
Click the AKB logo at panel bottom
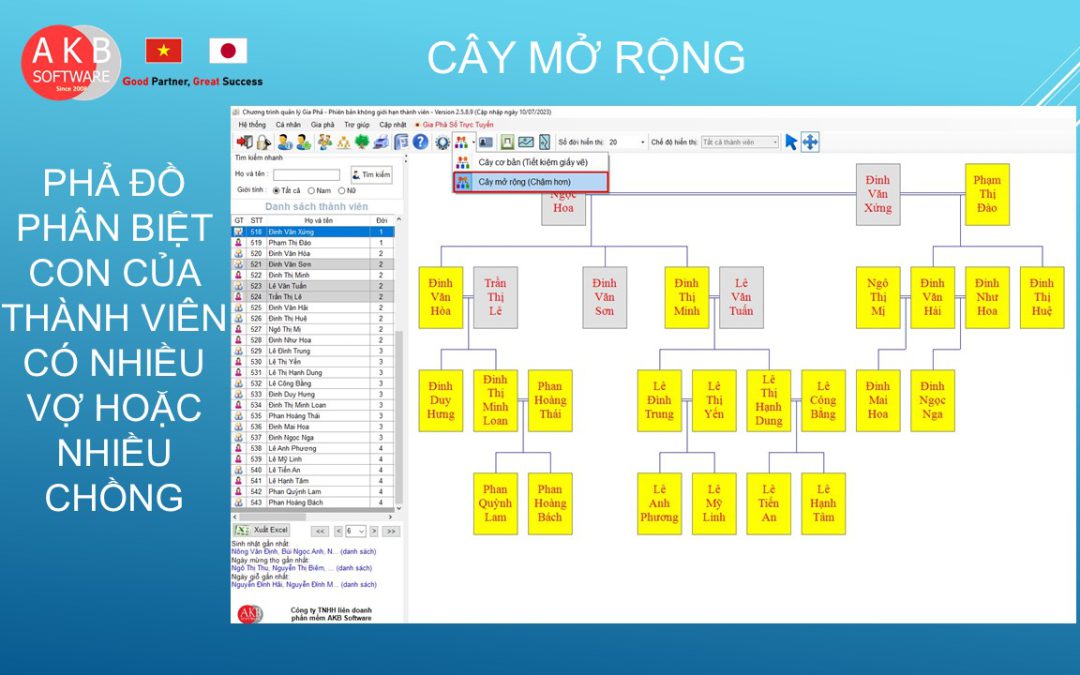250,614
